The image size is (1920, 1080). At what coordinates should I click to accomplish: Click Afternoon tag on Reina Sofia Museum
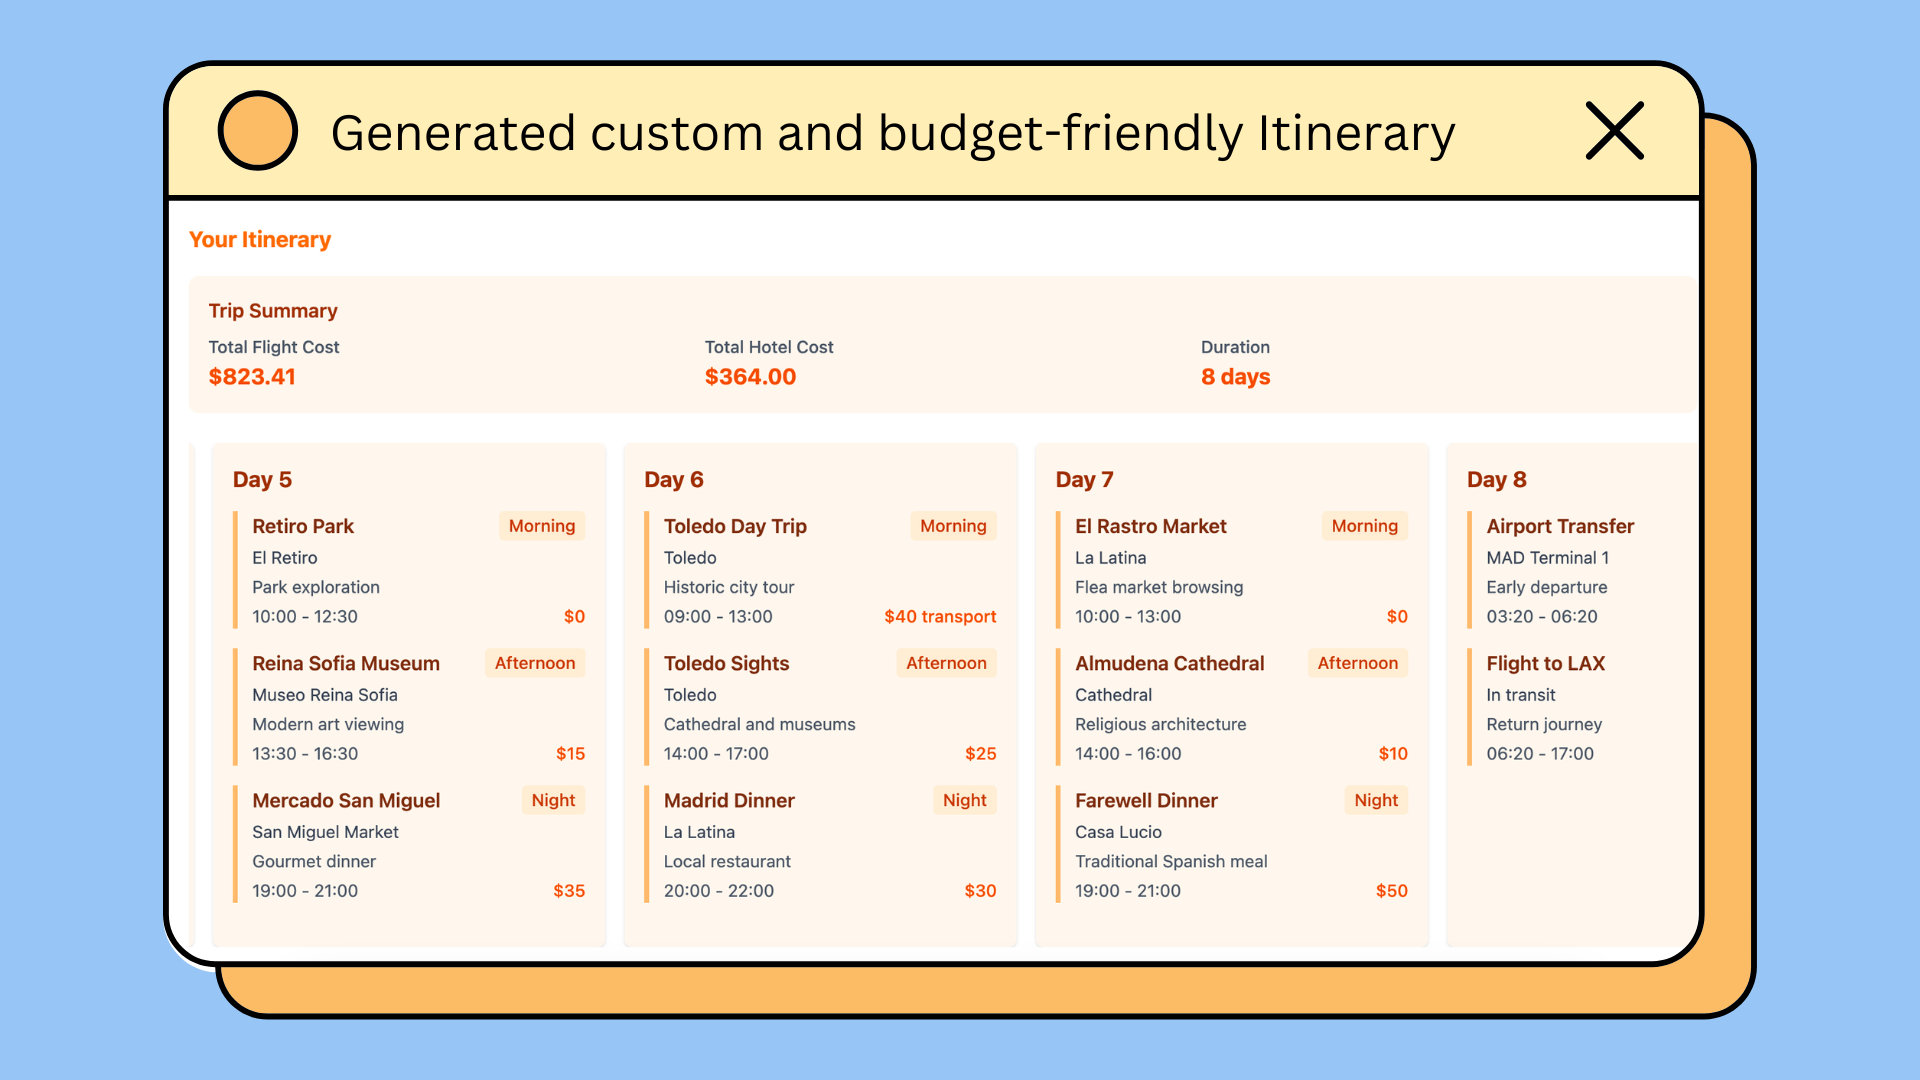(x=535, y=663)
